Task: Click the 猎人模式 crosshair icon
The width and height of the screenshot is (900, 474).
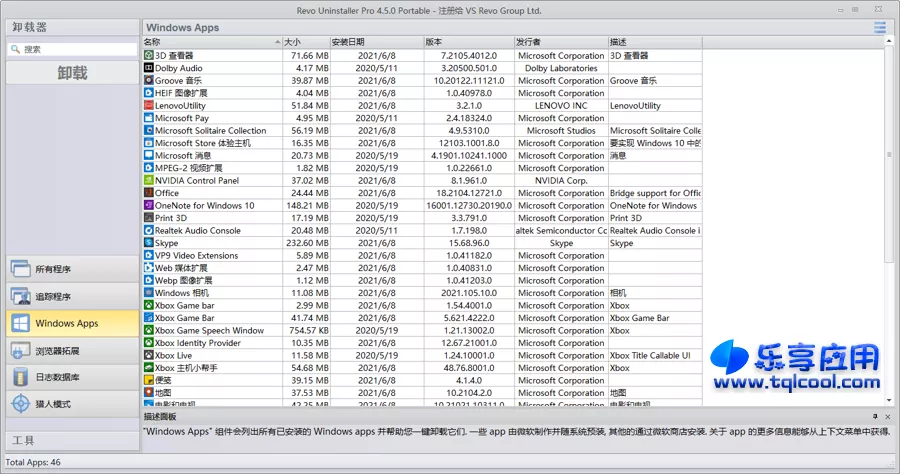Action: [21, 404]
